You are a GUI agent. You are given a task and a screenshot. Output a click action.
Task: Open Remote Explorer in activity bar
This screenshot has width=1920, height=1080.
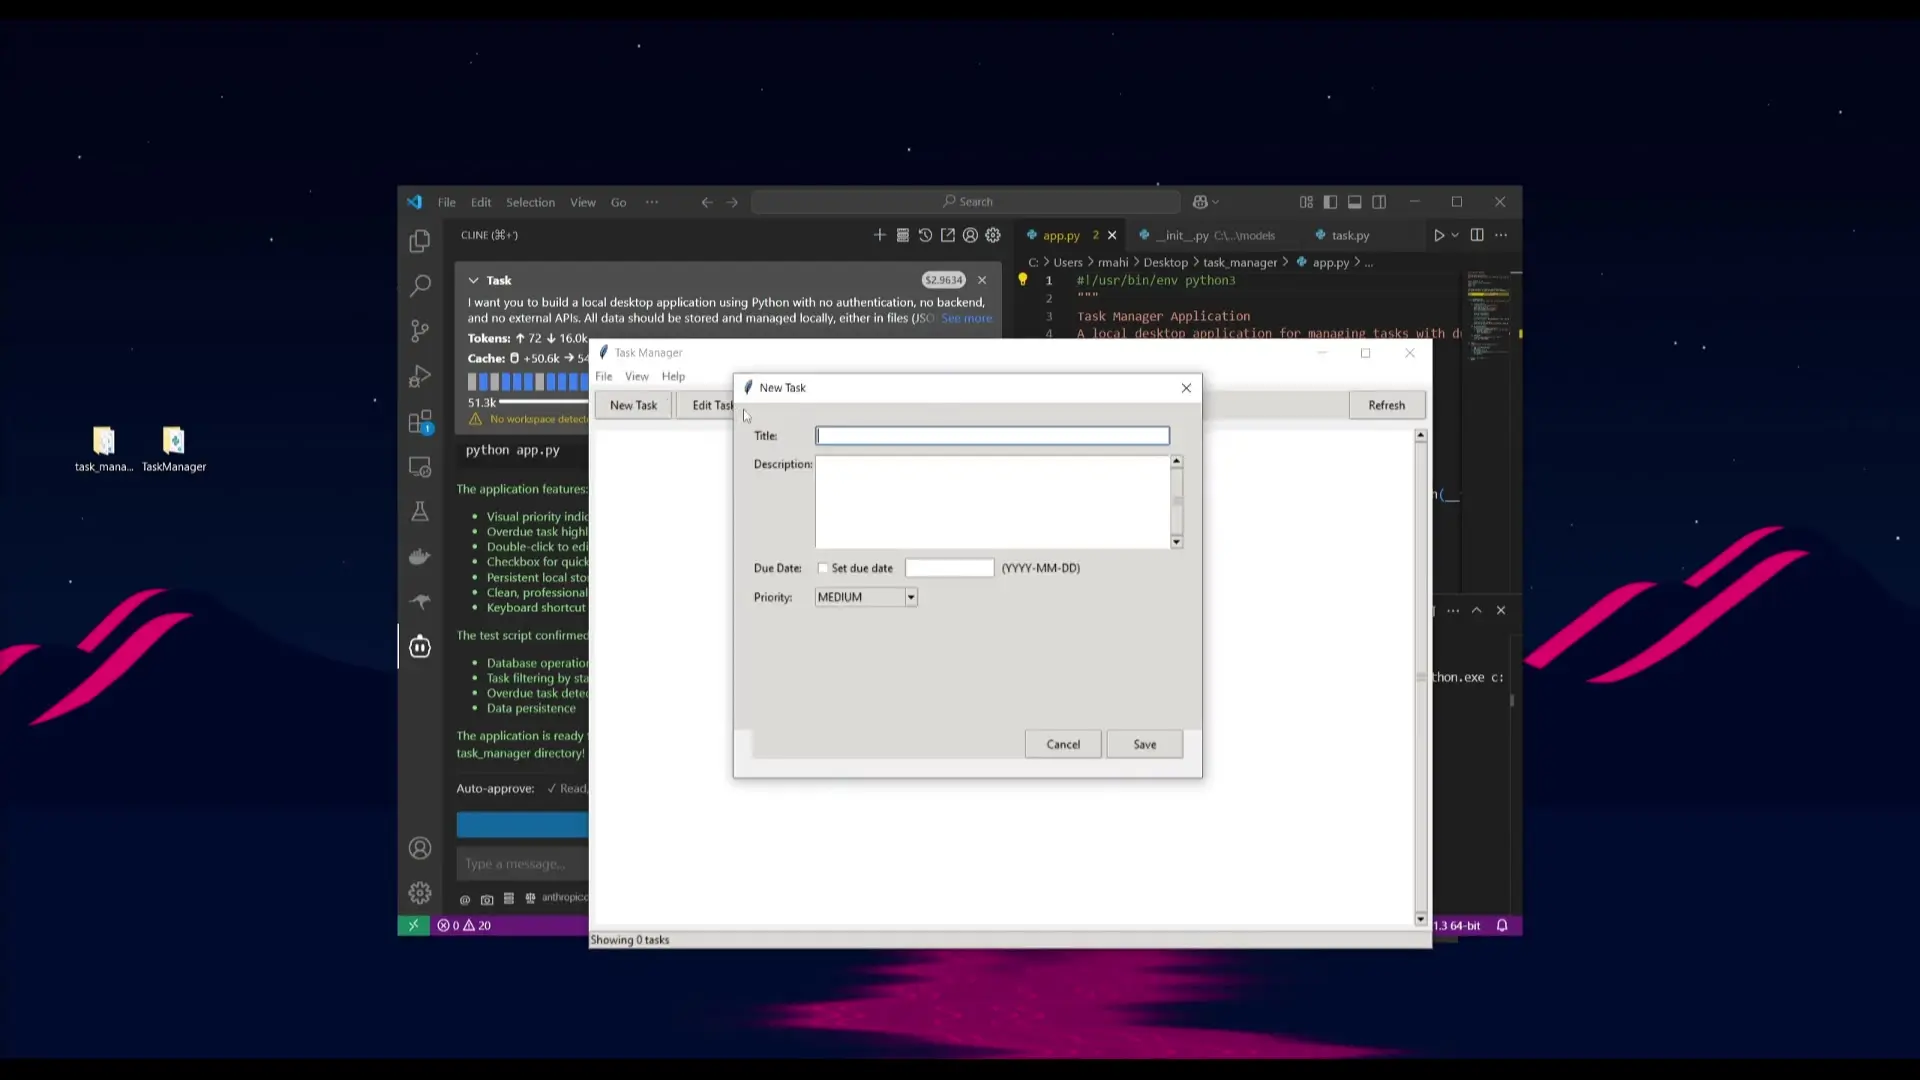click(420, 467)
